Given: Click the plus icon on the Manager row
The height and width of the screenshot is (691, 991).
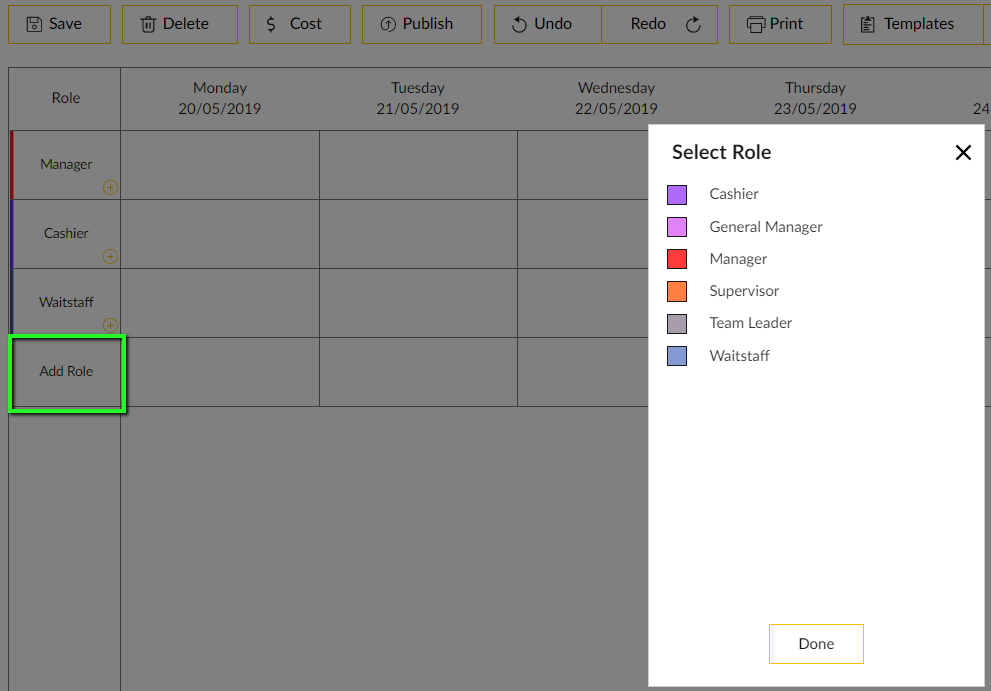Looking at the screenshot, I should point(111,187).
